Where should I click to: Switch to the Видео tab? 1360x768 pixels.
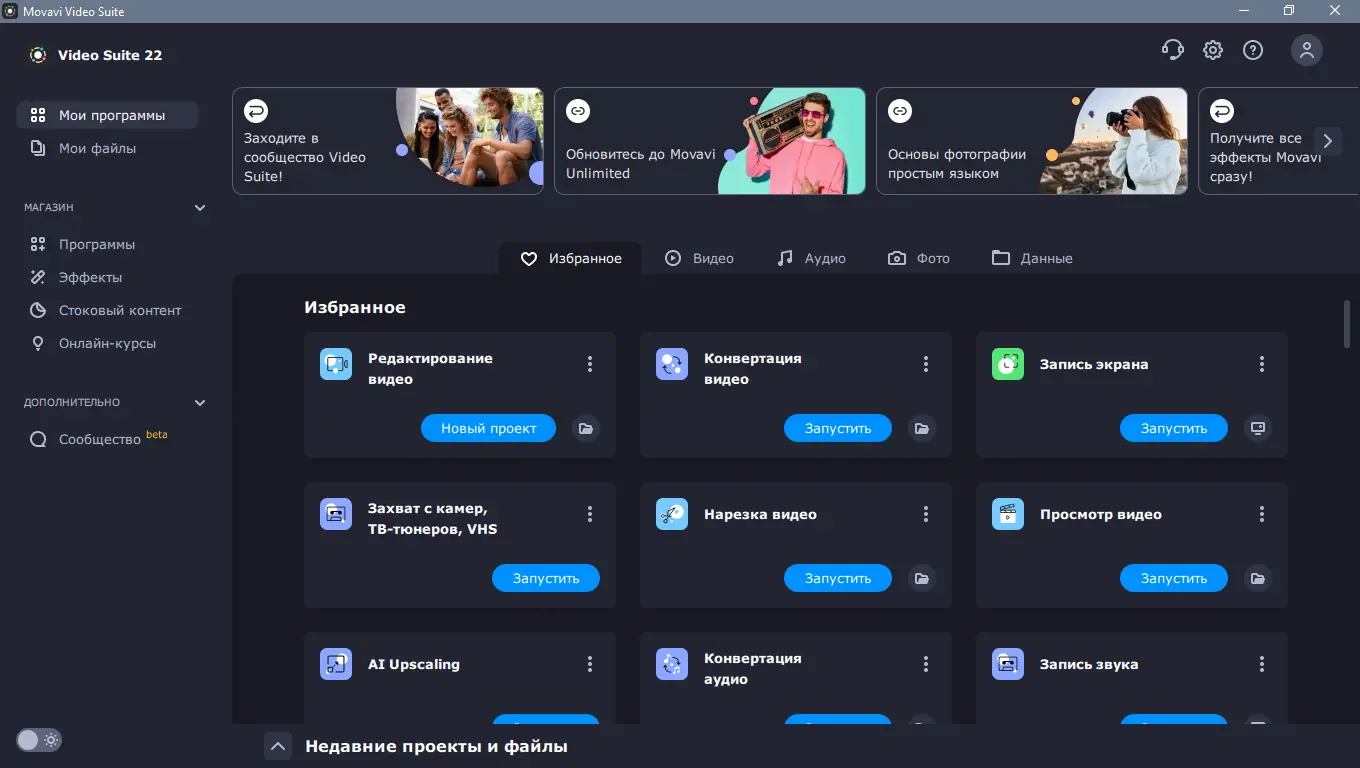(x=701, y=258)
